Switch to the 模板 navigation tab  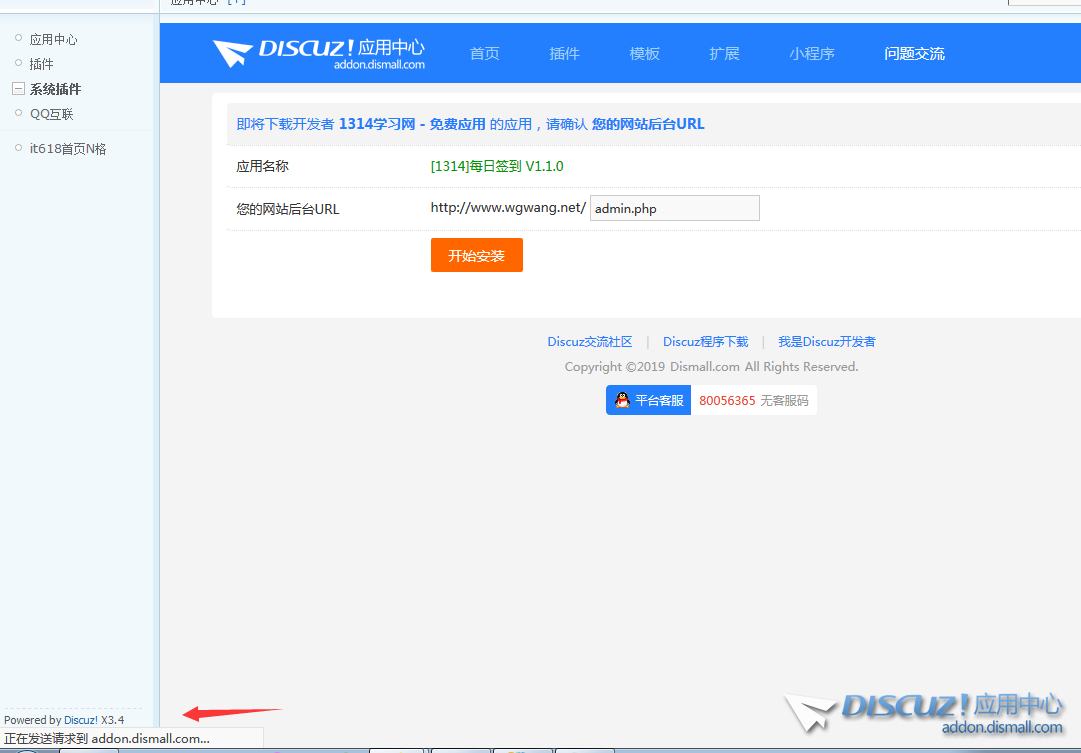(x=644, y=54)
